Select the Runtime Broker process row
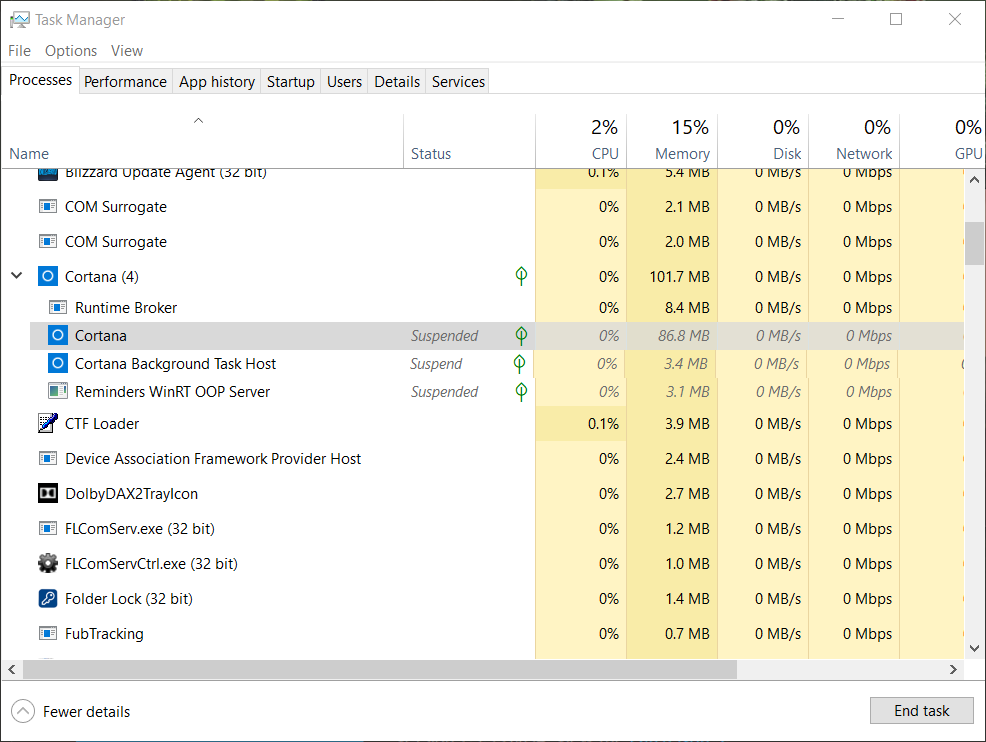 (126, 308)
